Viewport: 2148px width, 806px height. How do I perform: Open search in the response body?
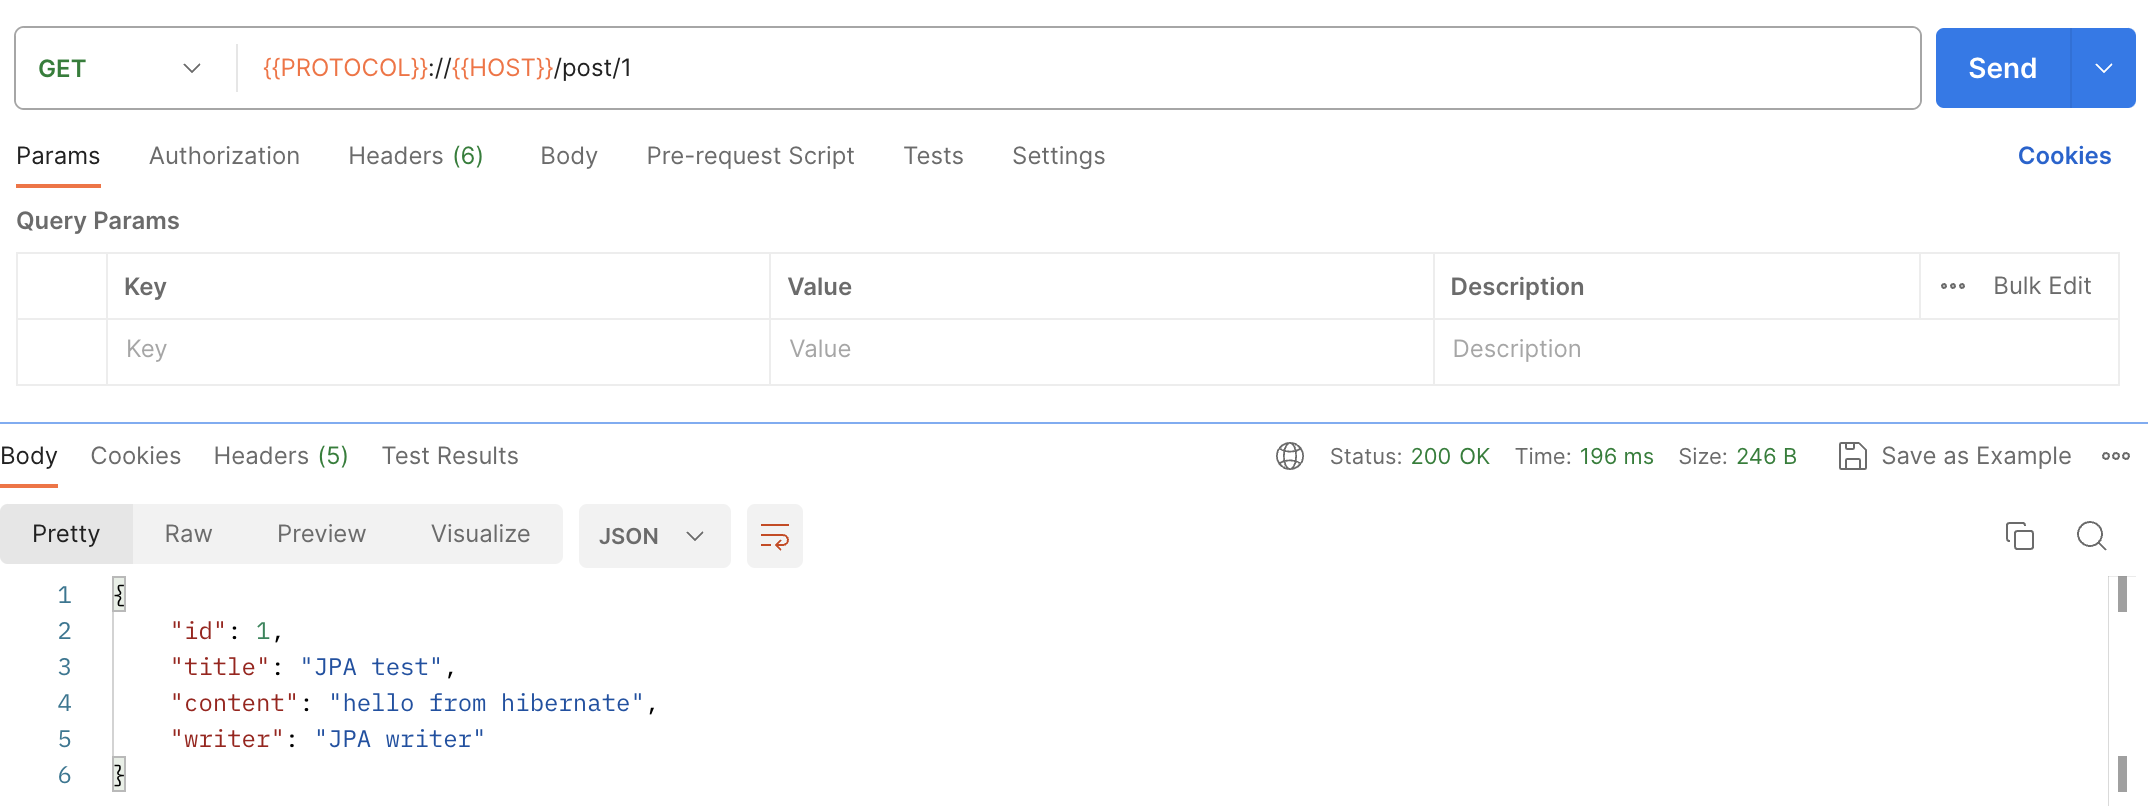pos(2091,536)
